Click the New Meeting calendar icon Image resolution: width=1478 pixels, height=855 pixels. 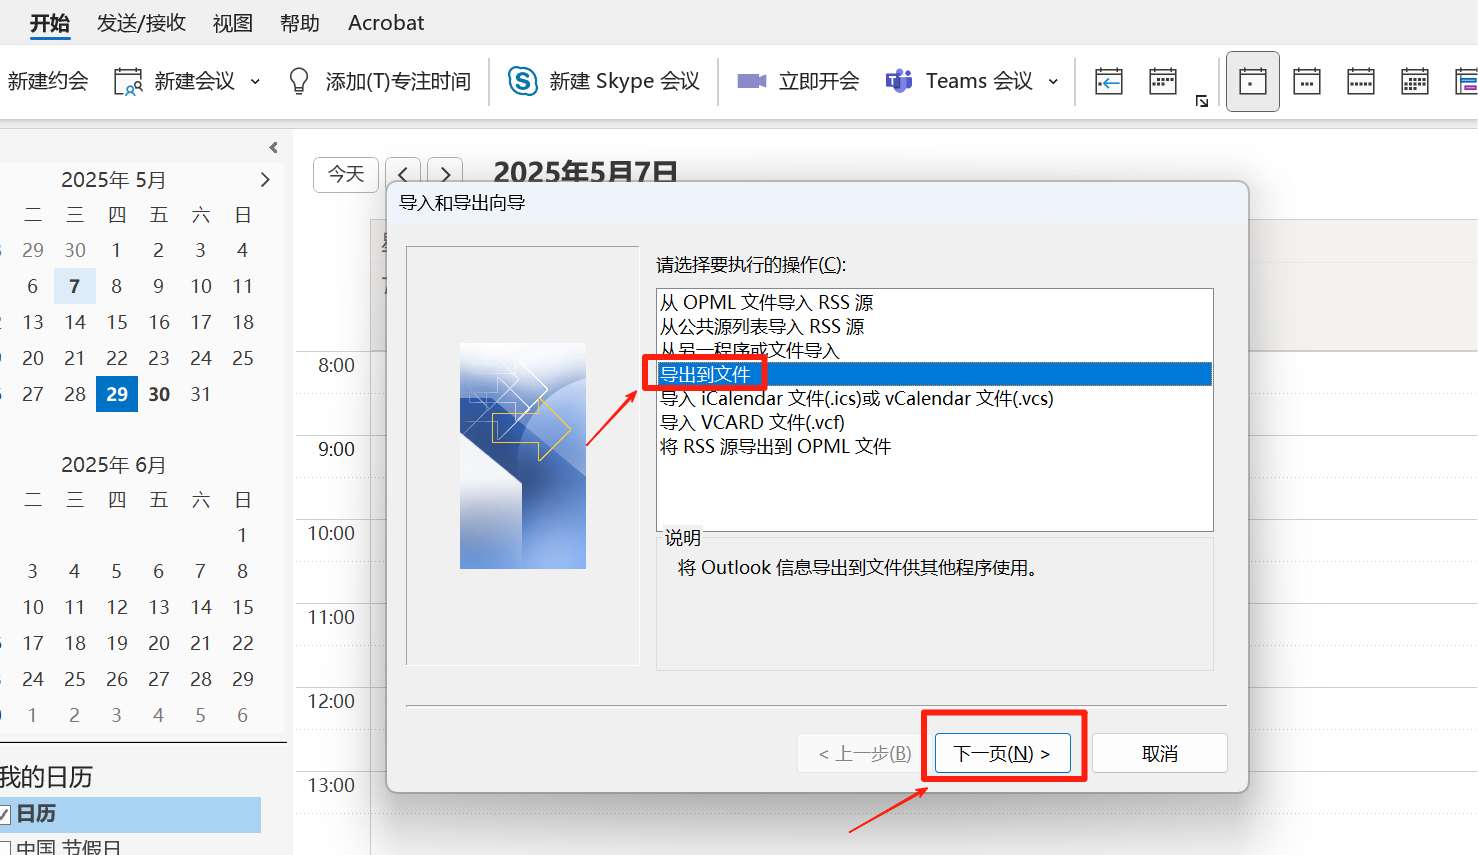pos(128,81)
